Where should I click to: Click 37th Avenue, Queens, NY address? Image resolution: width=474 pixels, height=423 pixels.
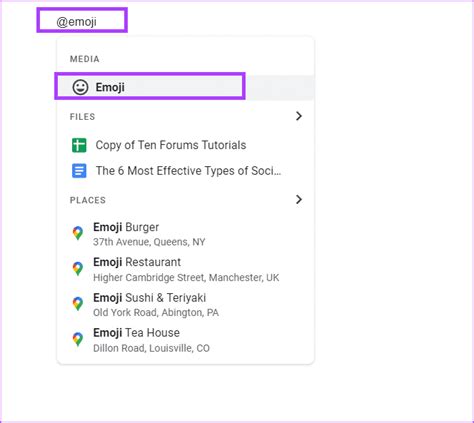coord(149,242)
